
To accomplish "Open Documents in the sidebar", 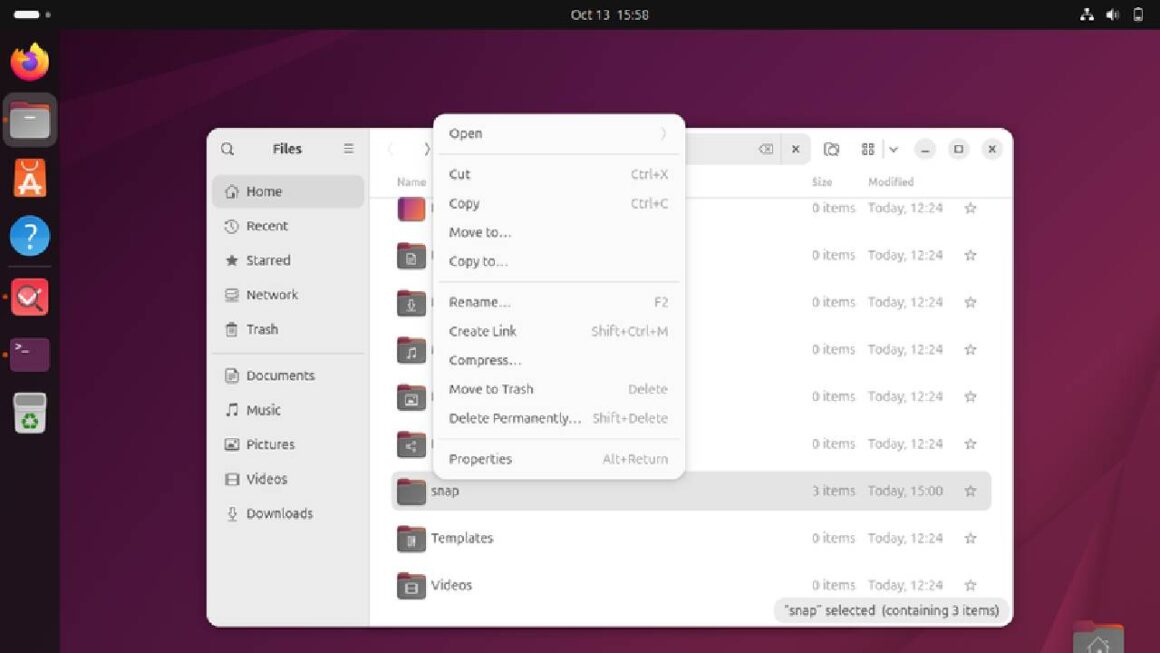I will click(x=288, y=376).
